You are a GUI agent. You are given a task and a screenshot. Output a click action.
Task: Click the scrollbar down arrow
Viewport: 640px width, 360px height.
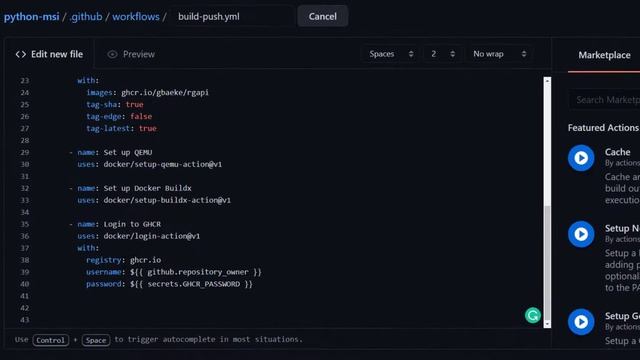(x=547, y=324)
